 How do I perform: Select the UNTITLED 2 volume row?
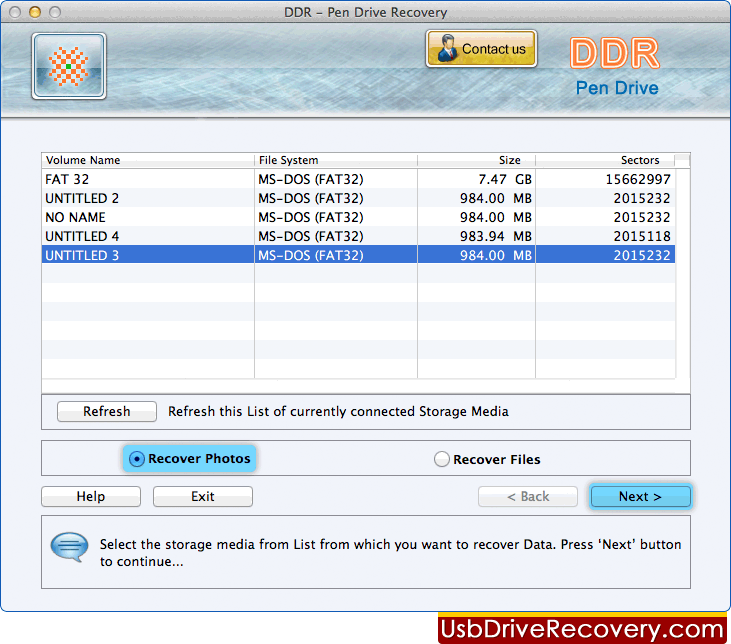point(358,198)
